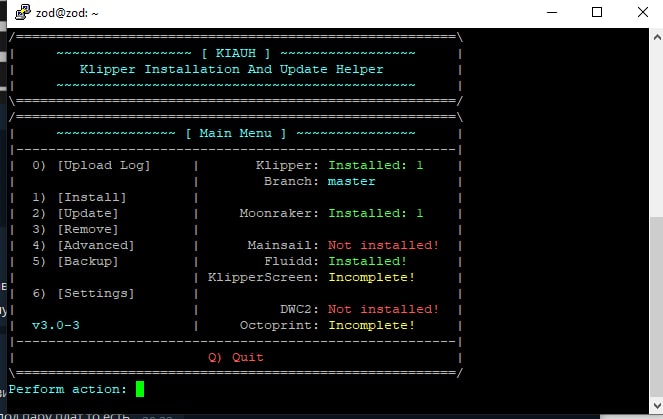Click the "Klipper:" label
This screenshot has width=663, height=419.
[x=287, y=165]
